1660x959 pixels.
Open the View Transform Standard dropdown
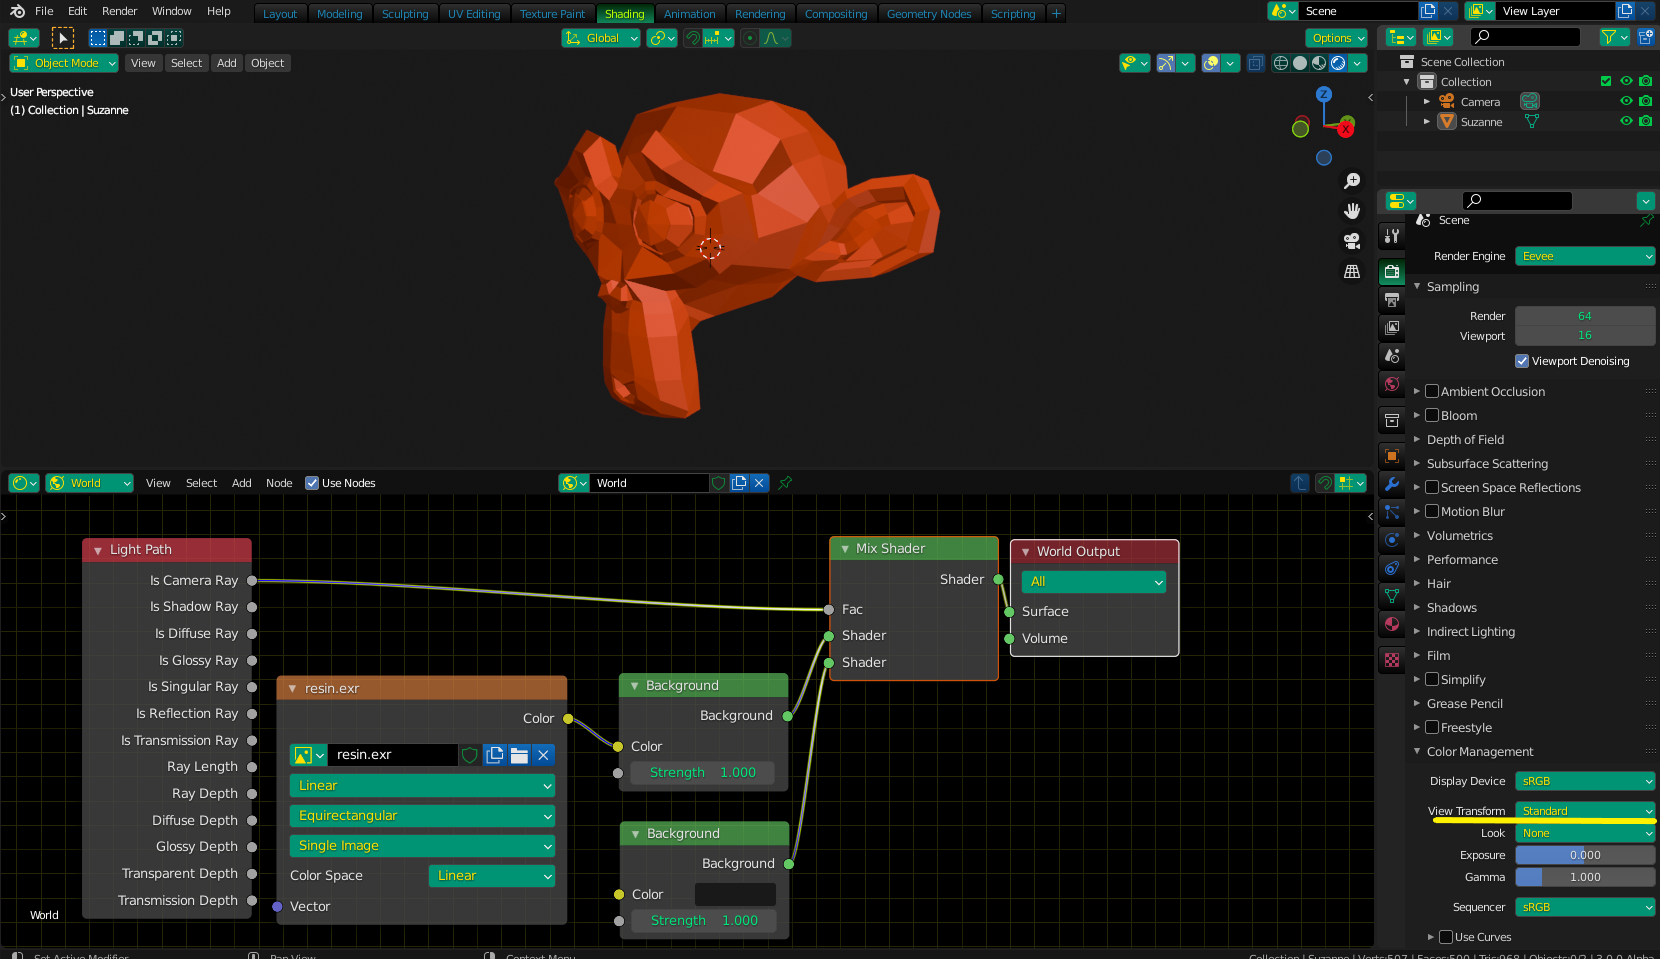(x=1585, y=810)
